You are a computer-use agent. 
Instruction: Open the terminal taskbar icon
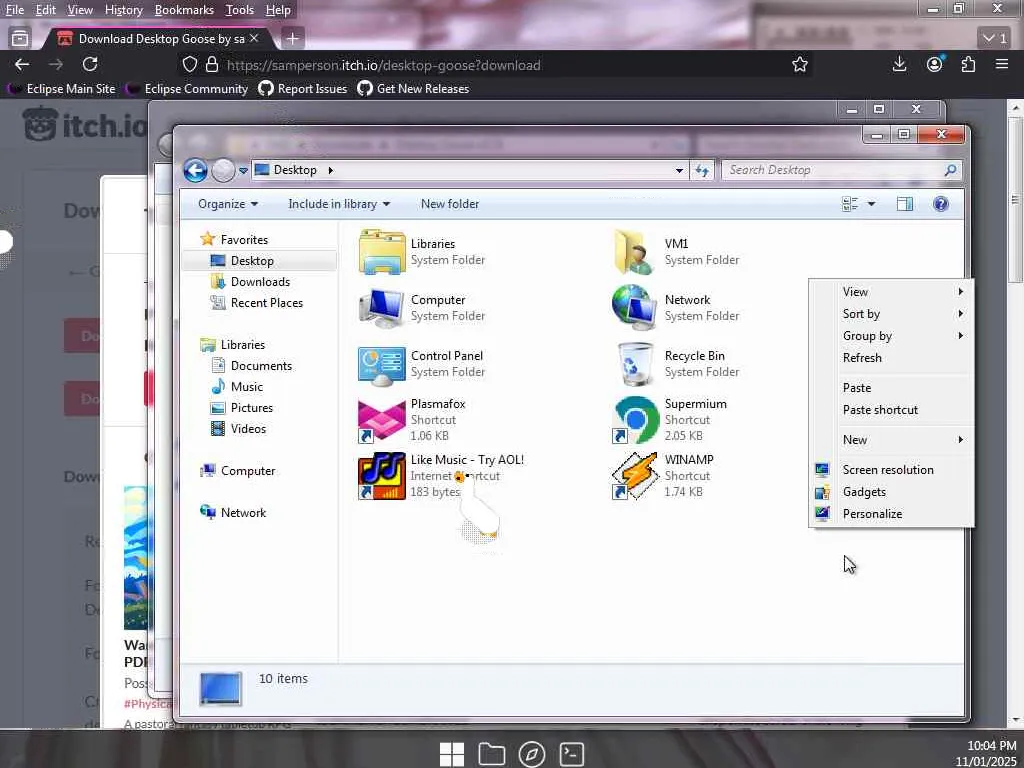click(571, 754)
